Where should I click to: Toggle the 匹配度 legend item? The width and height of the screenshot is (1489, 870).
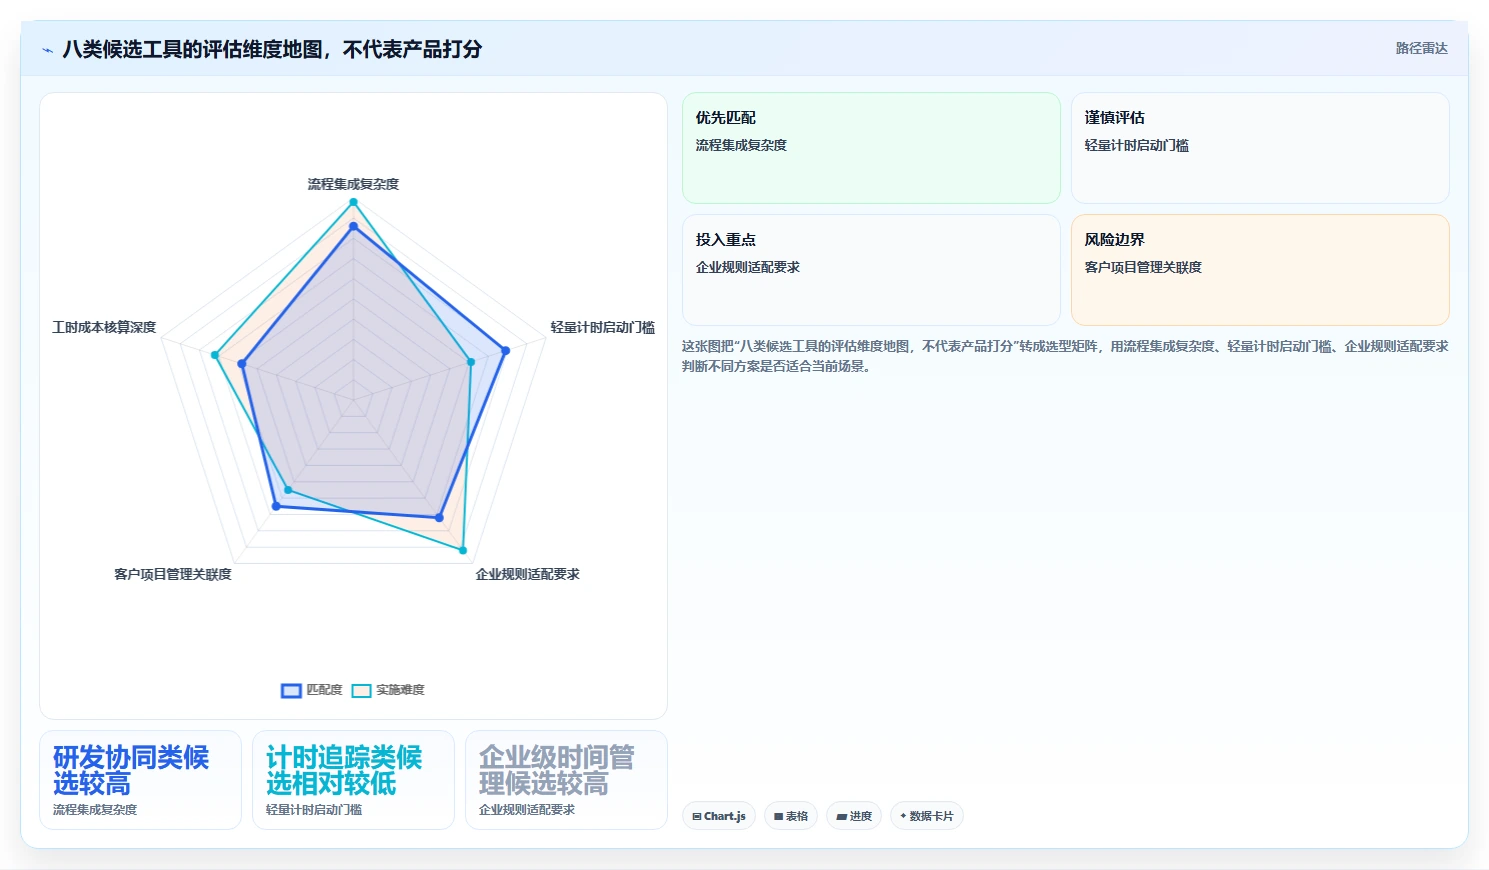pos(312,690)
